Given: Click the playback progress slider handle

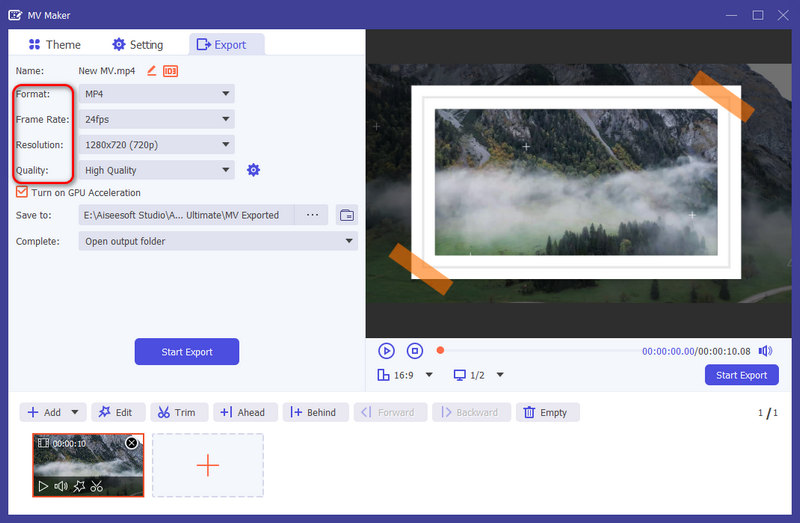Looking at the screenshot, I should 440,350.
